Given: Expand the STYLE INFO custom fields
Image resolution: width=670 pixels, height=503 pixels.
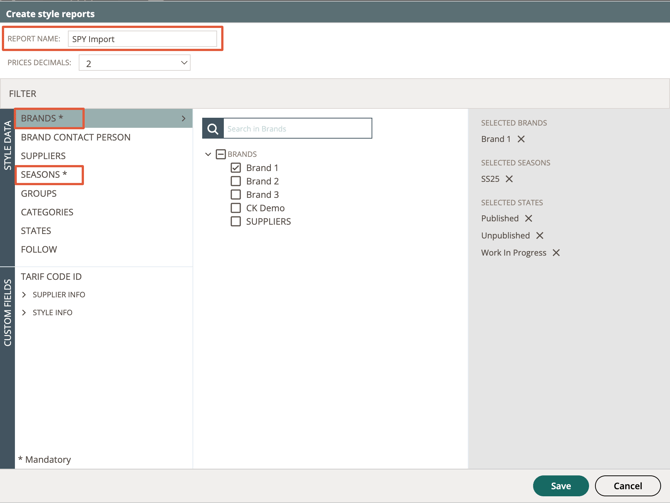Looking at the screenshot, I should (x=24, y=312).
